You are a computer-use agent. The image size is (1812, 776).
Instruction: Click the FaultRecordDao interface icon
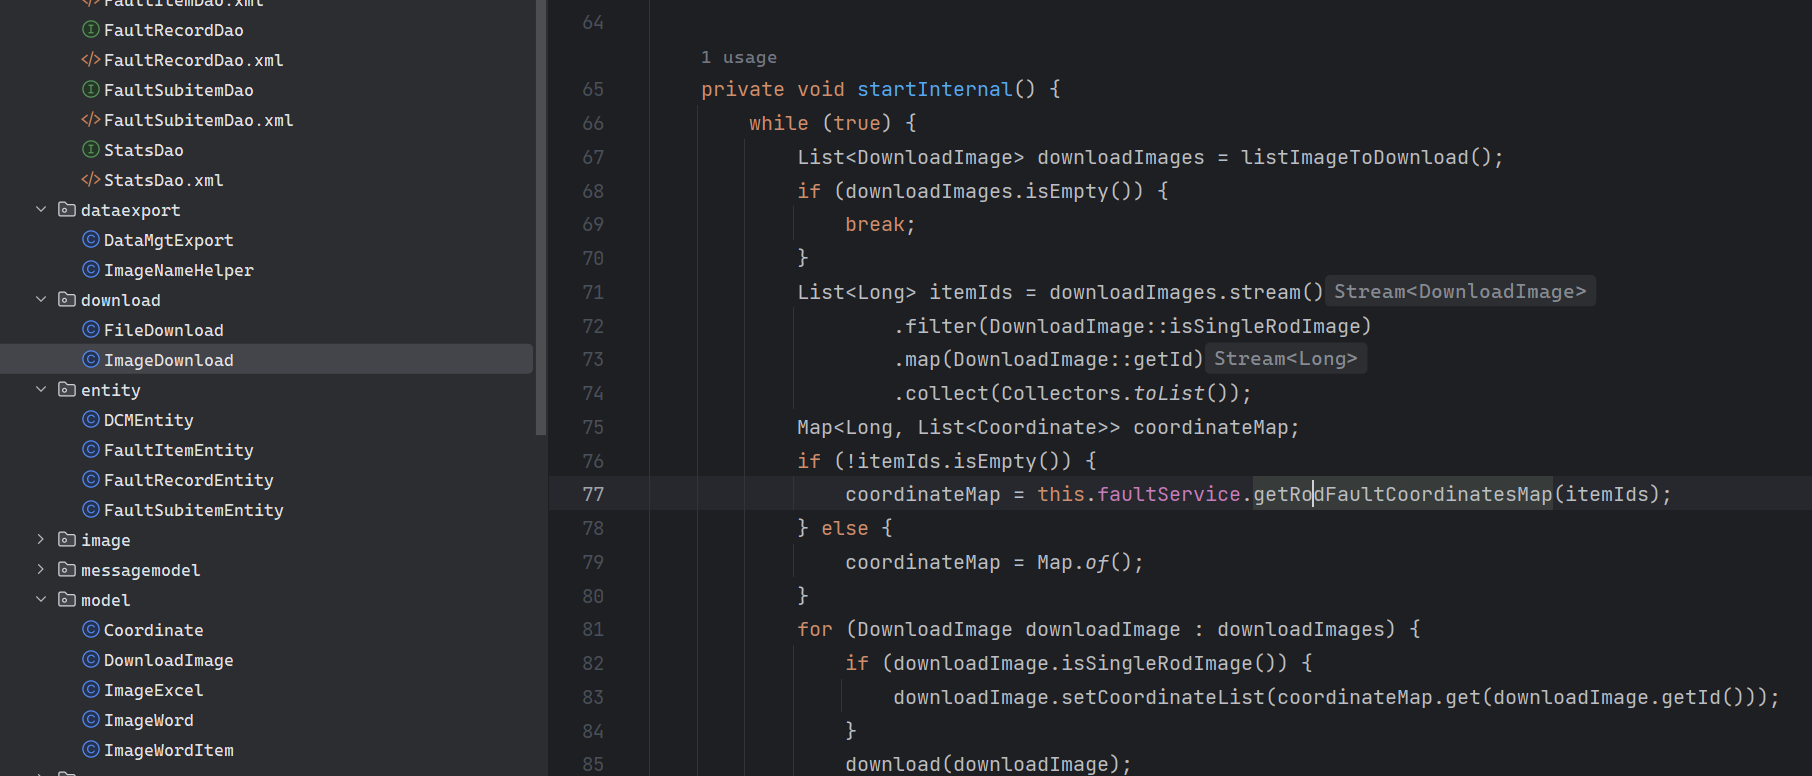coord(90,30)
